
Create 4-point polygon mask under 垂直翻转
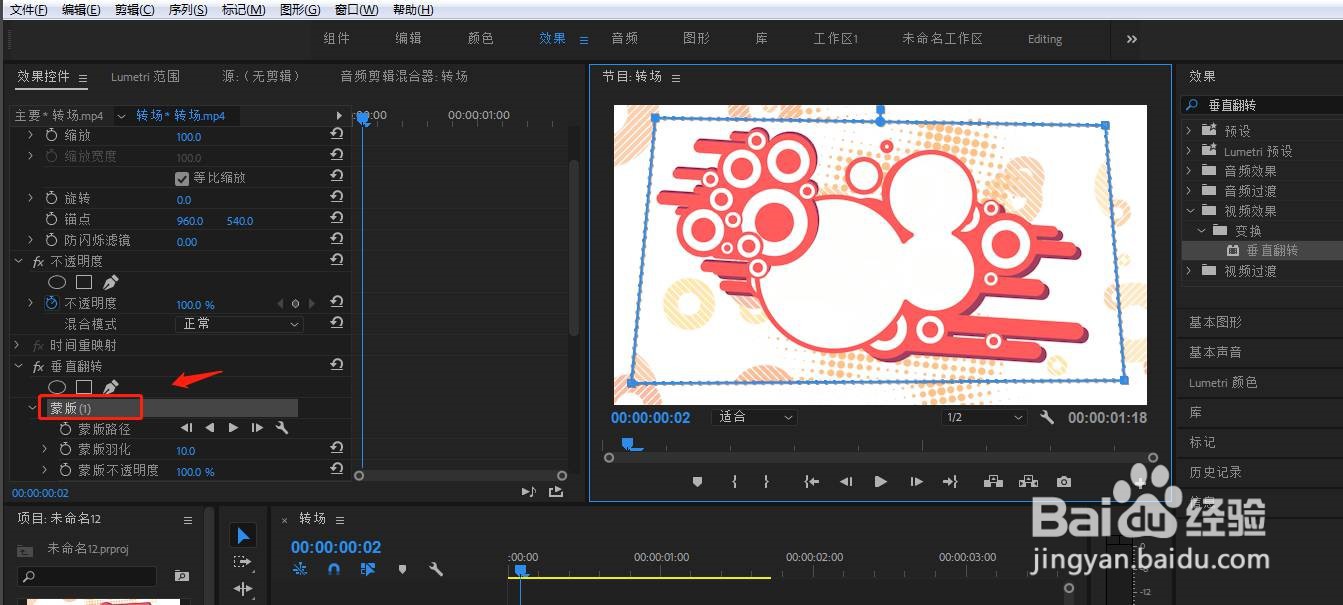click(x=84, y=387)
